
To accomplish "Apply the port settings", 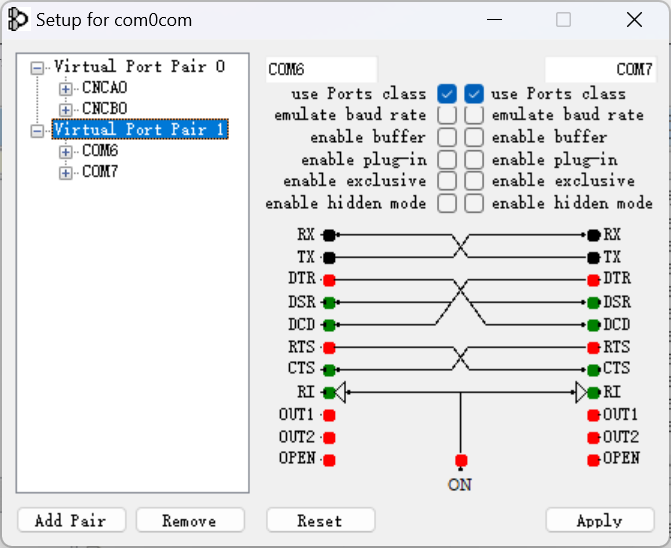I will 600,520.
